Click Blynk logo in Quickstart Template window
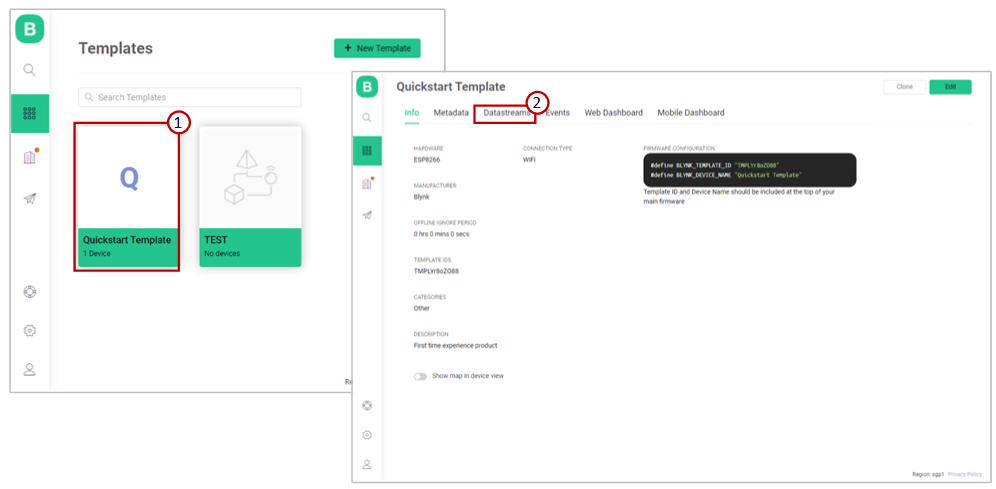The height and width of the screenshot is (489, 996). click(x=367, y=87)
